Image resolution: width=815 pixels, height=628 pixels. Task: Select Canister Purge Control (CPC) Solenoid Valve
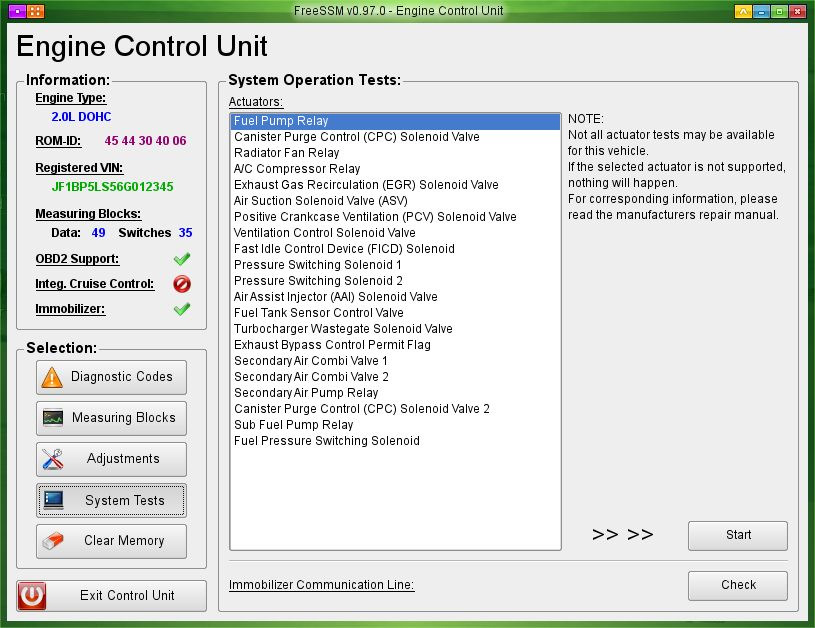[395, 137]
